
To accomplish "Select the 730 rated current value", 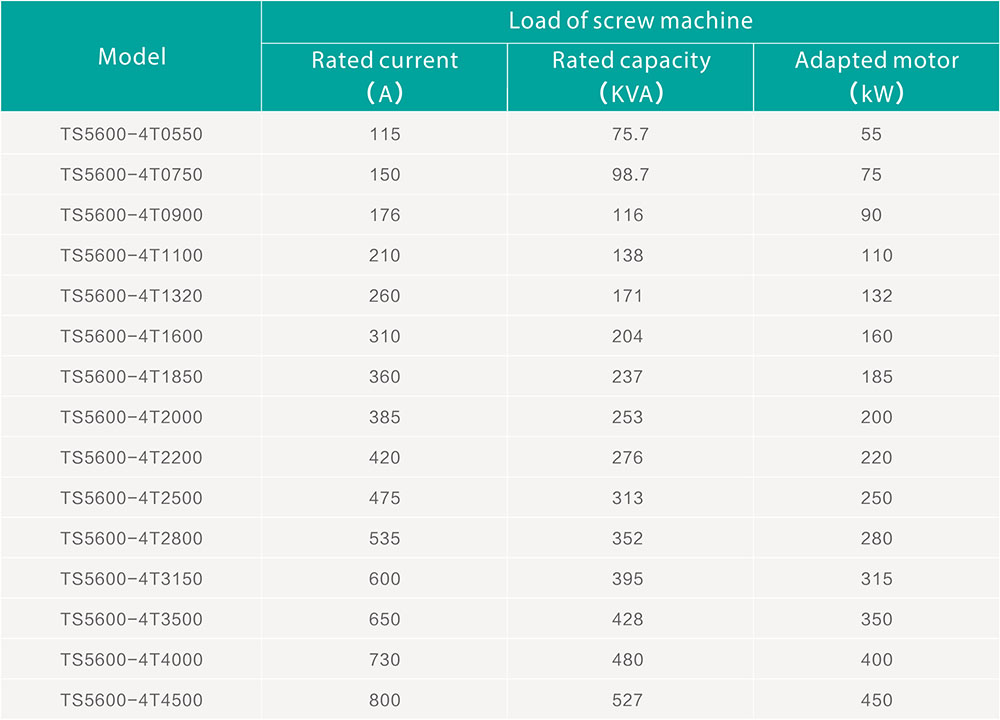I will click(x=384, y=660).
